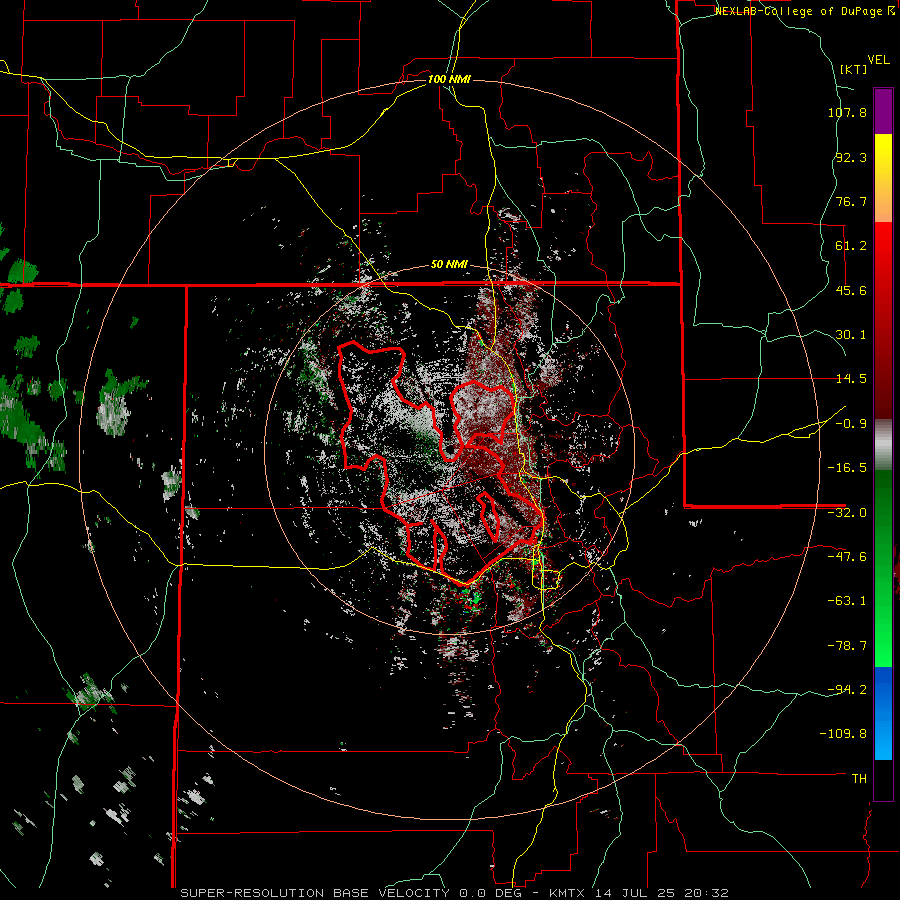Pick the green segment of velocity scale
Screen dimensions: 900x900
[883, 568]
